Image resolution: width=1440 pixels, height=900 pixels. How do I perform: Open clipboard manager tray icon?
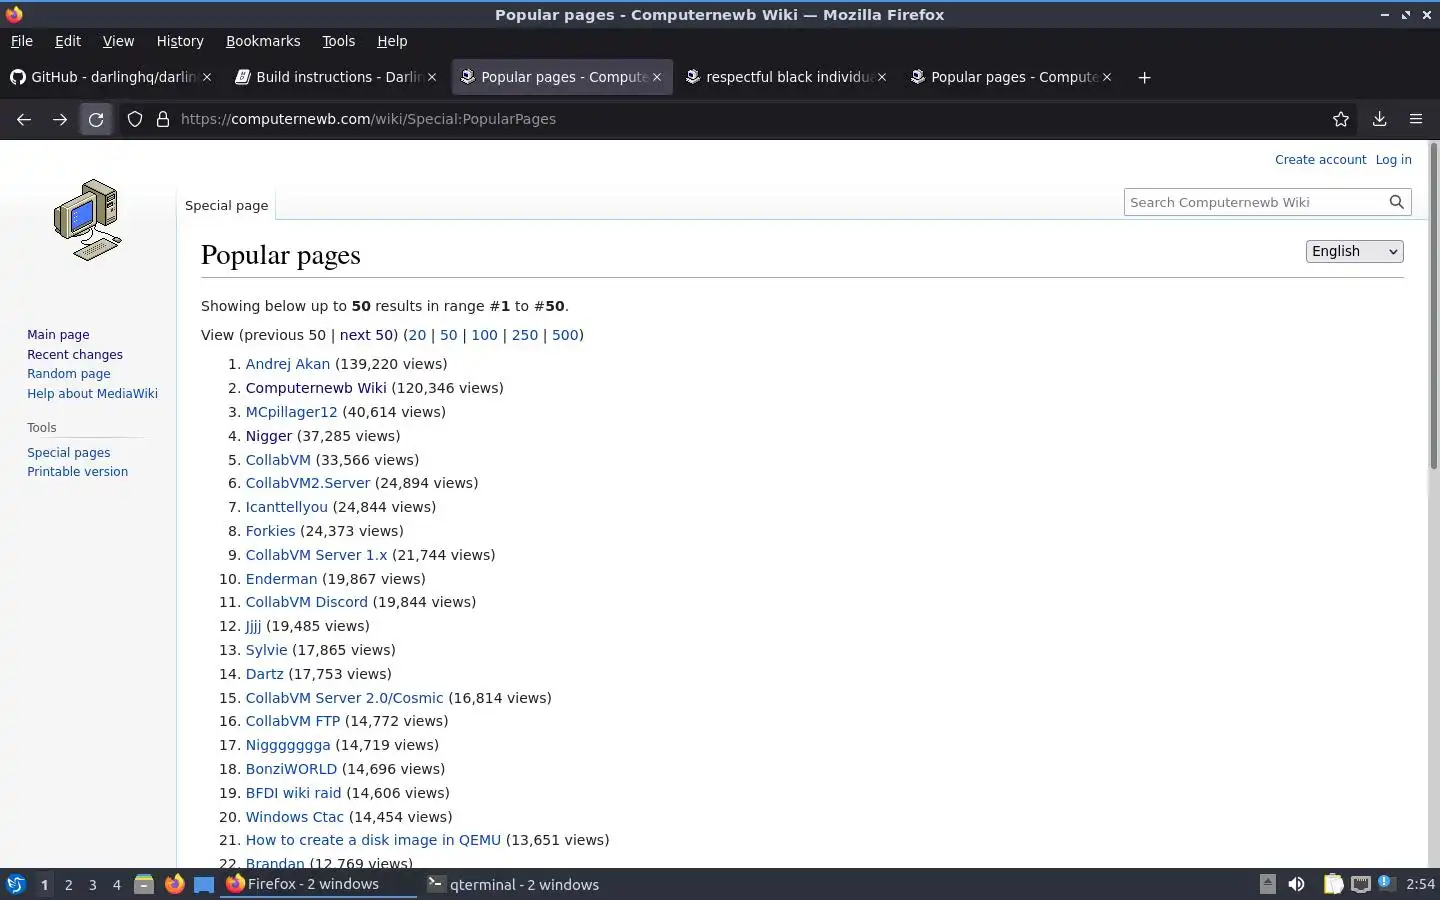coord(1333,884)
